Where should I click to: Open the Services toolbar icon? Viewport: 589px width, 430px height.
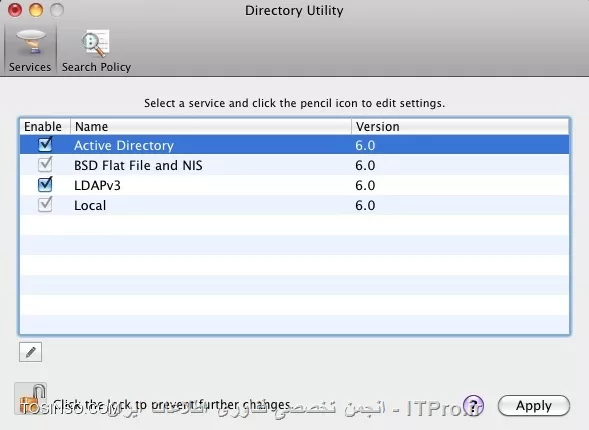(30, 49)
